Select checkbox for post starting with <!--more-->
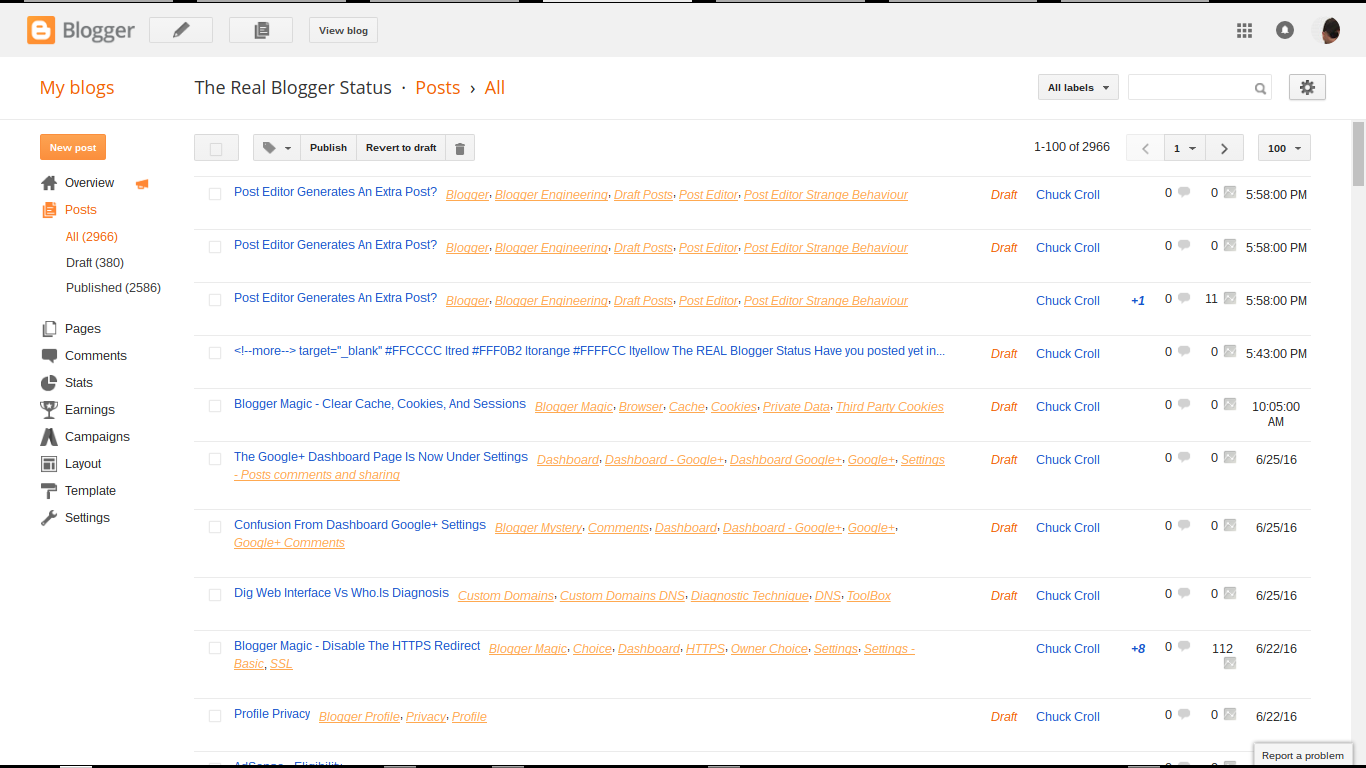Viewport: 1366px width, 768px height. (x=215, y=353)
